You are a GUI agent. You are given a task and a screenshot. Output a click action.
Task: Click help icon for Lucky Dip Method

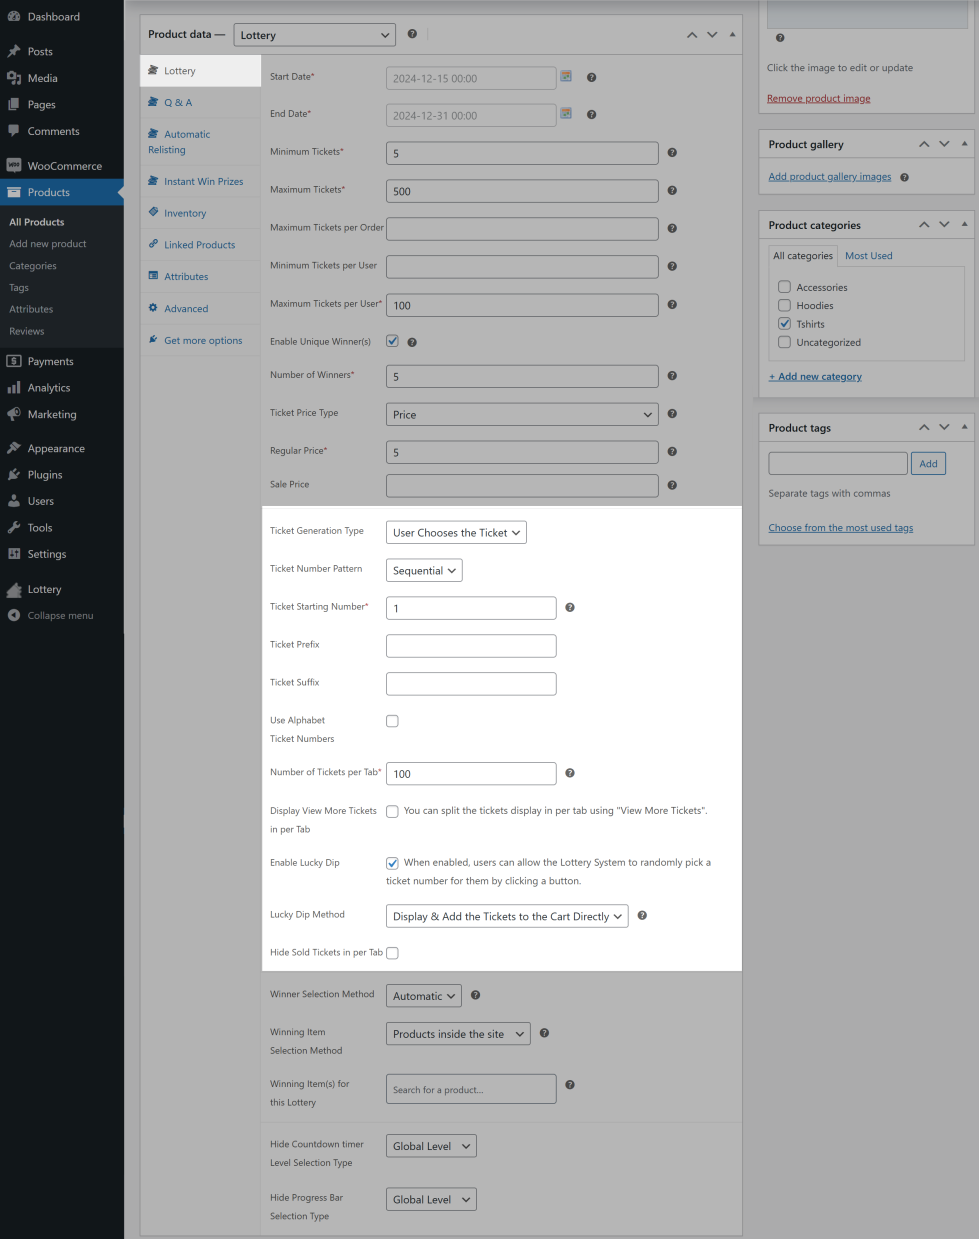tap(642, 915)
